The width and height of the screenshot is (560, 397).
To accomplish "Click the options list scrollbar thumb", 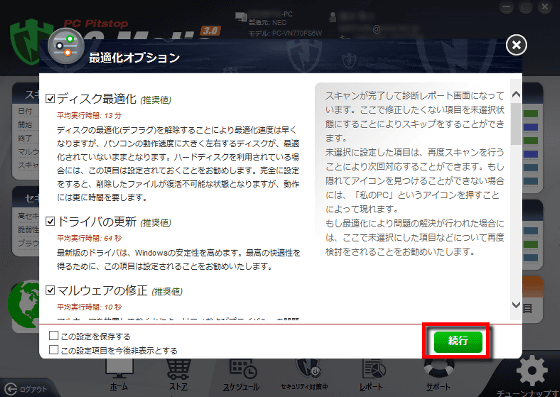I will pyautogui.click(x=516, y=124).
